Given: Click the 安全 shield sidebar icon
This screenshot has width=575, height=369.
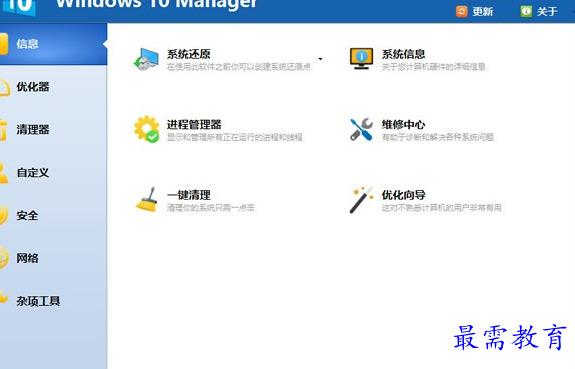Looking at the screenshot, I should click(x=4, y=216).
